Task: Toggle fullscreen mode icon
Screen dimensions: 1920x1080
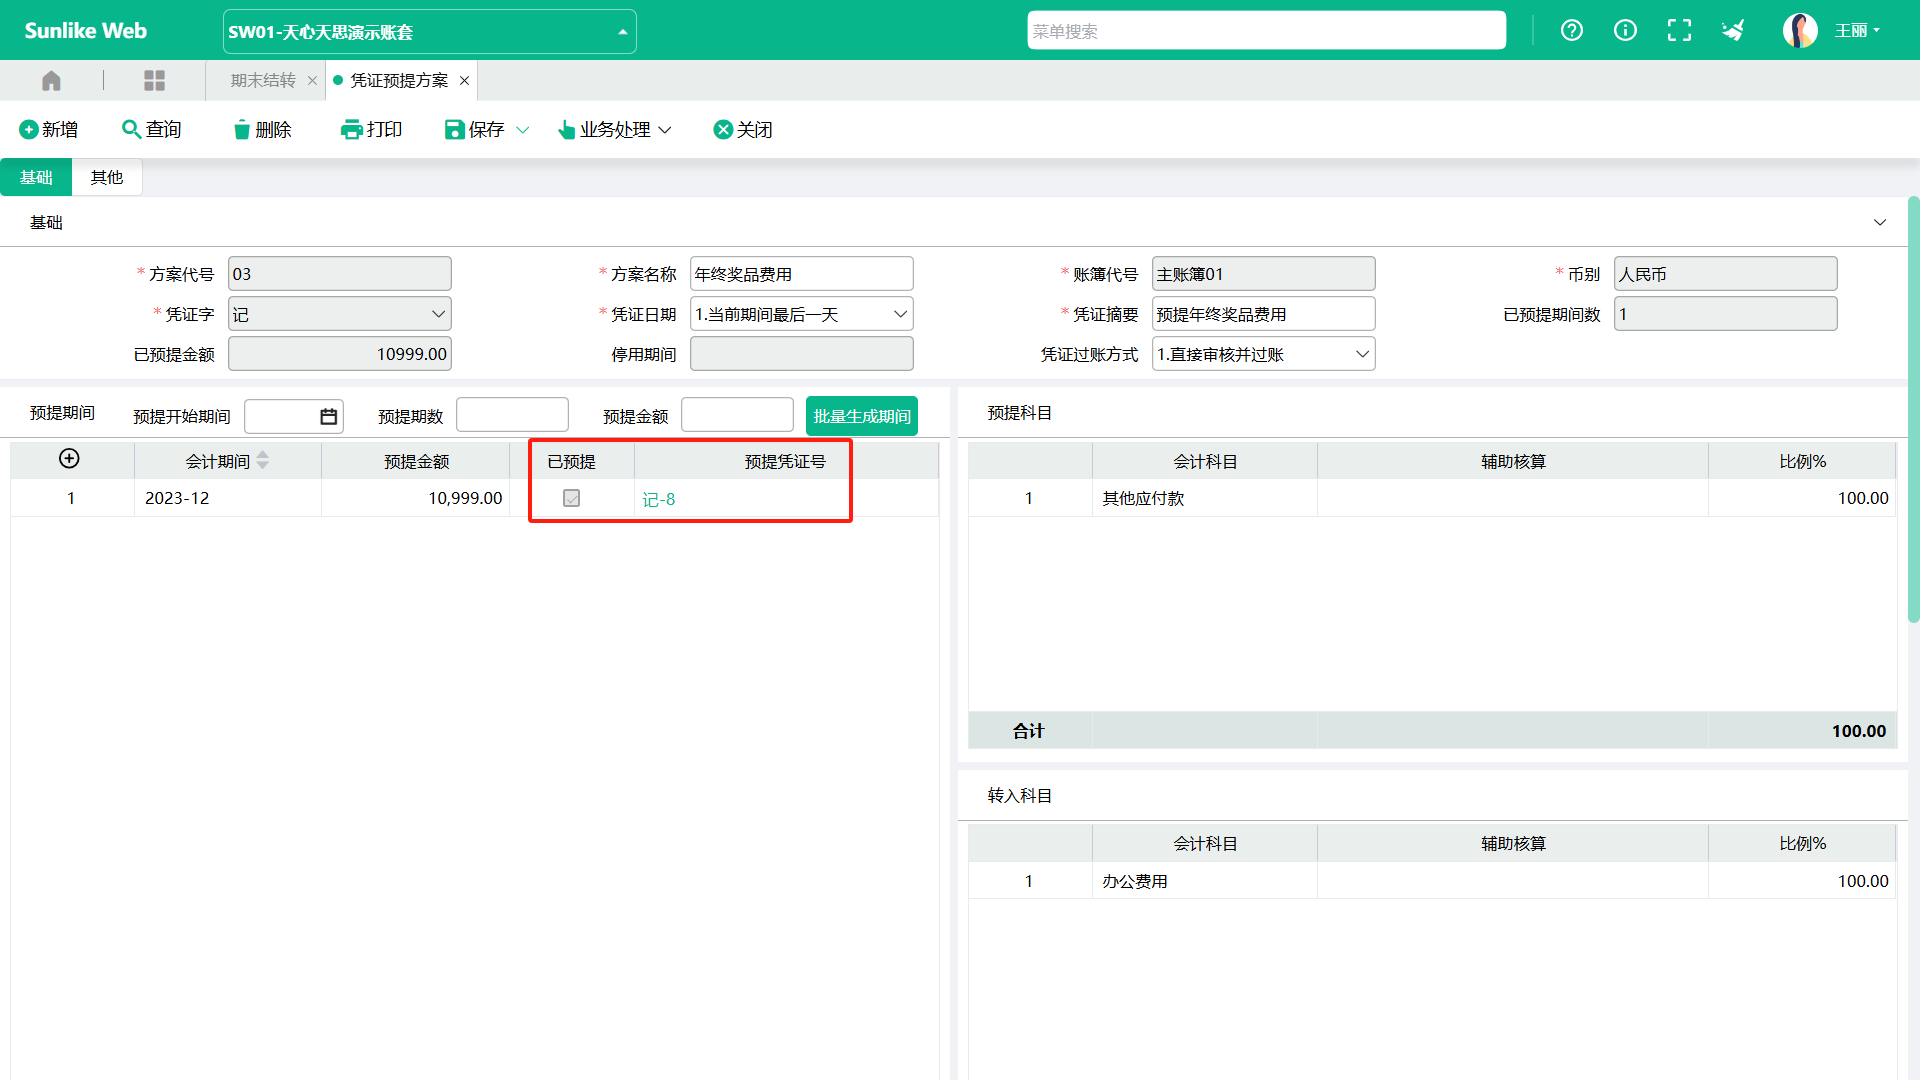Action: 1679,30
